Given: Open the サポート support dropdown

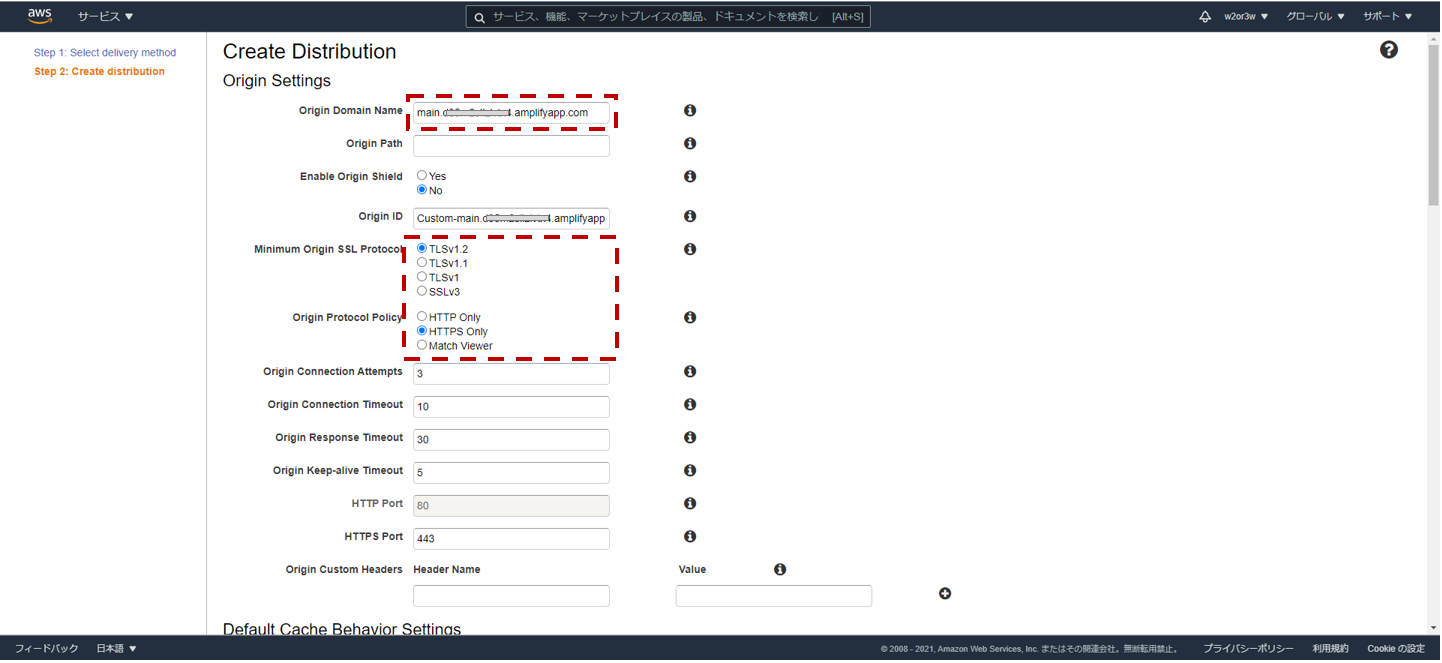Looking at the screenshot, I should [x=1388, y=17].
